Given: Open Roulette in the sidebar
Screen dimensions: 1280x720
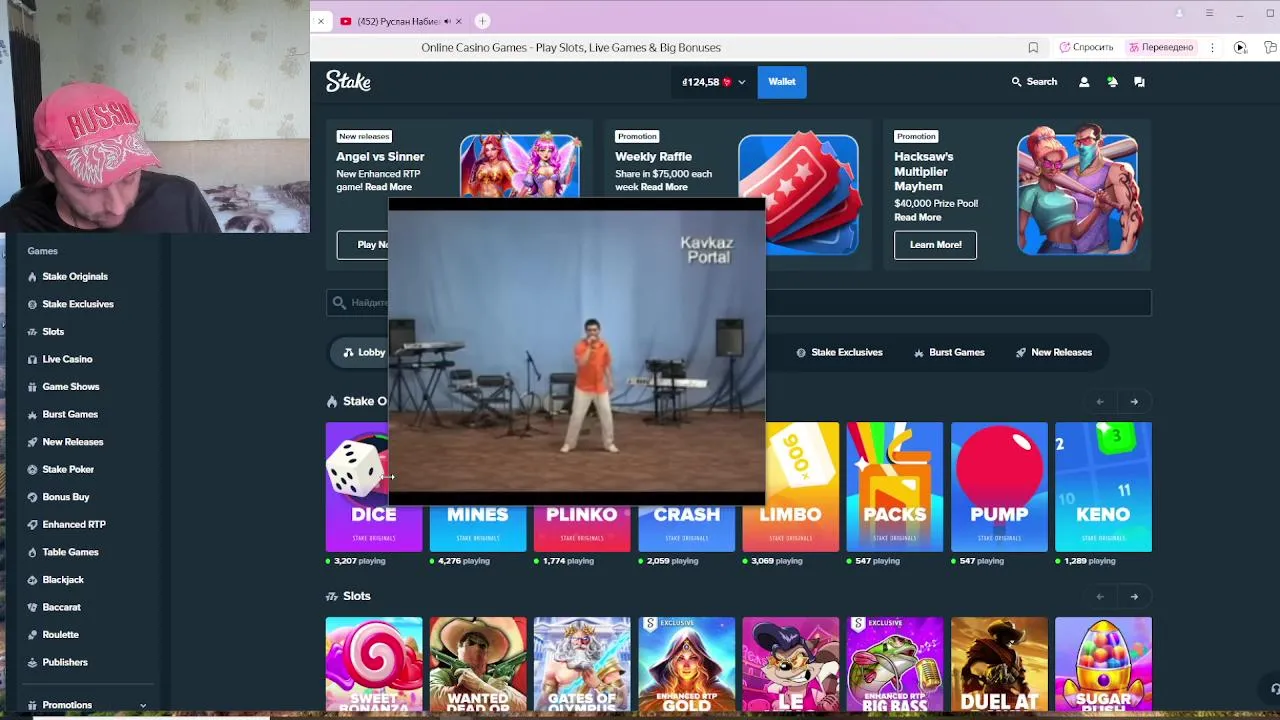Looking at the screenshot, I should click(60, 635).
